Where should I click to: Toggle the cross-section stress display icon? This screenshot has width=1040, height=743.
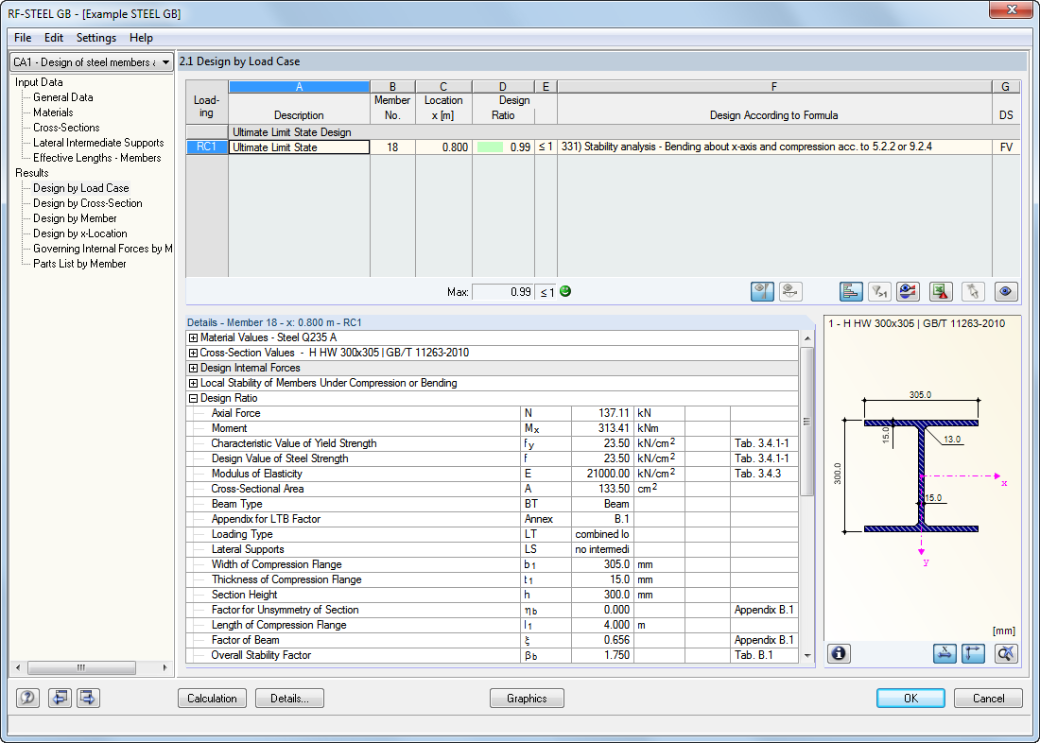coord(944,654)
